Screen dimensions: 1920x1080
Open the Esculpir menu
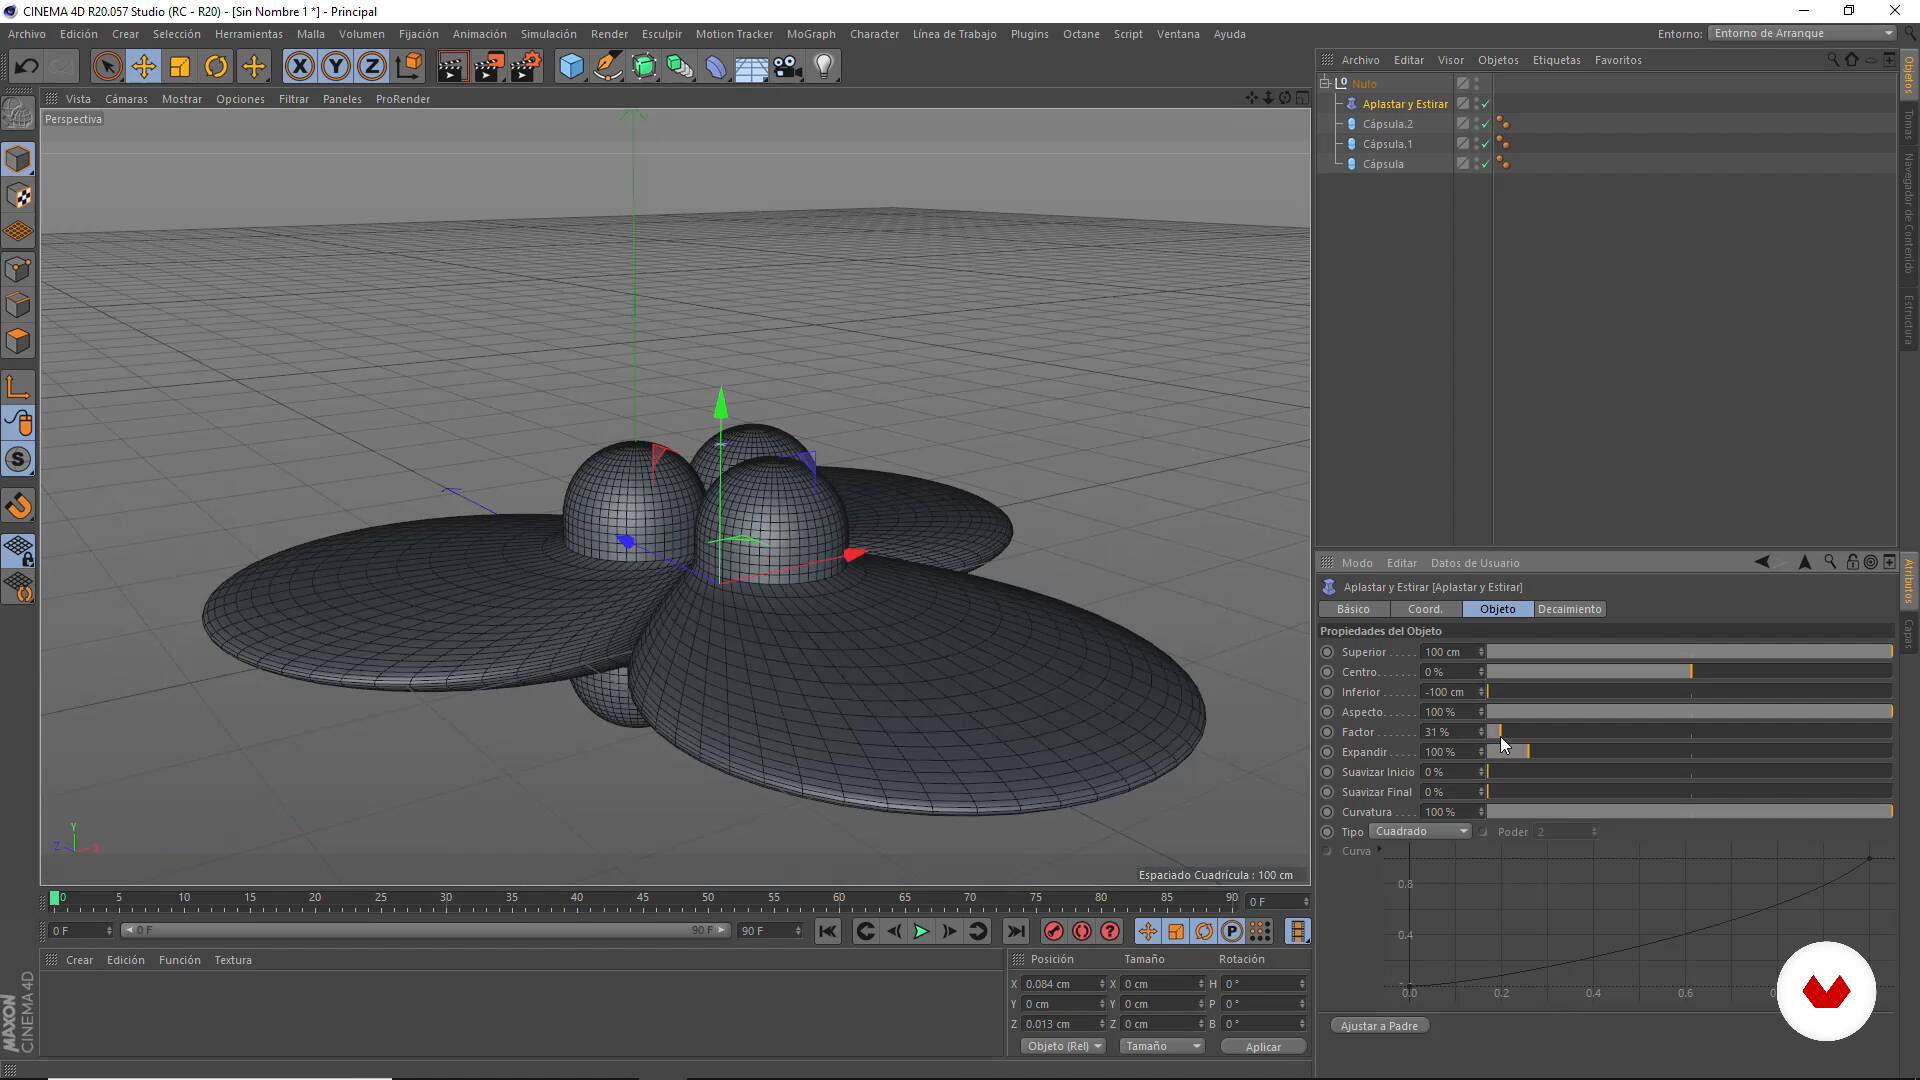point(661,34)
